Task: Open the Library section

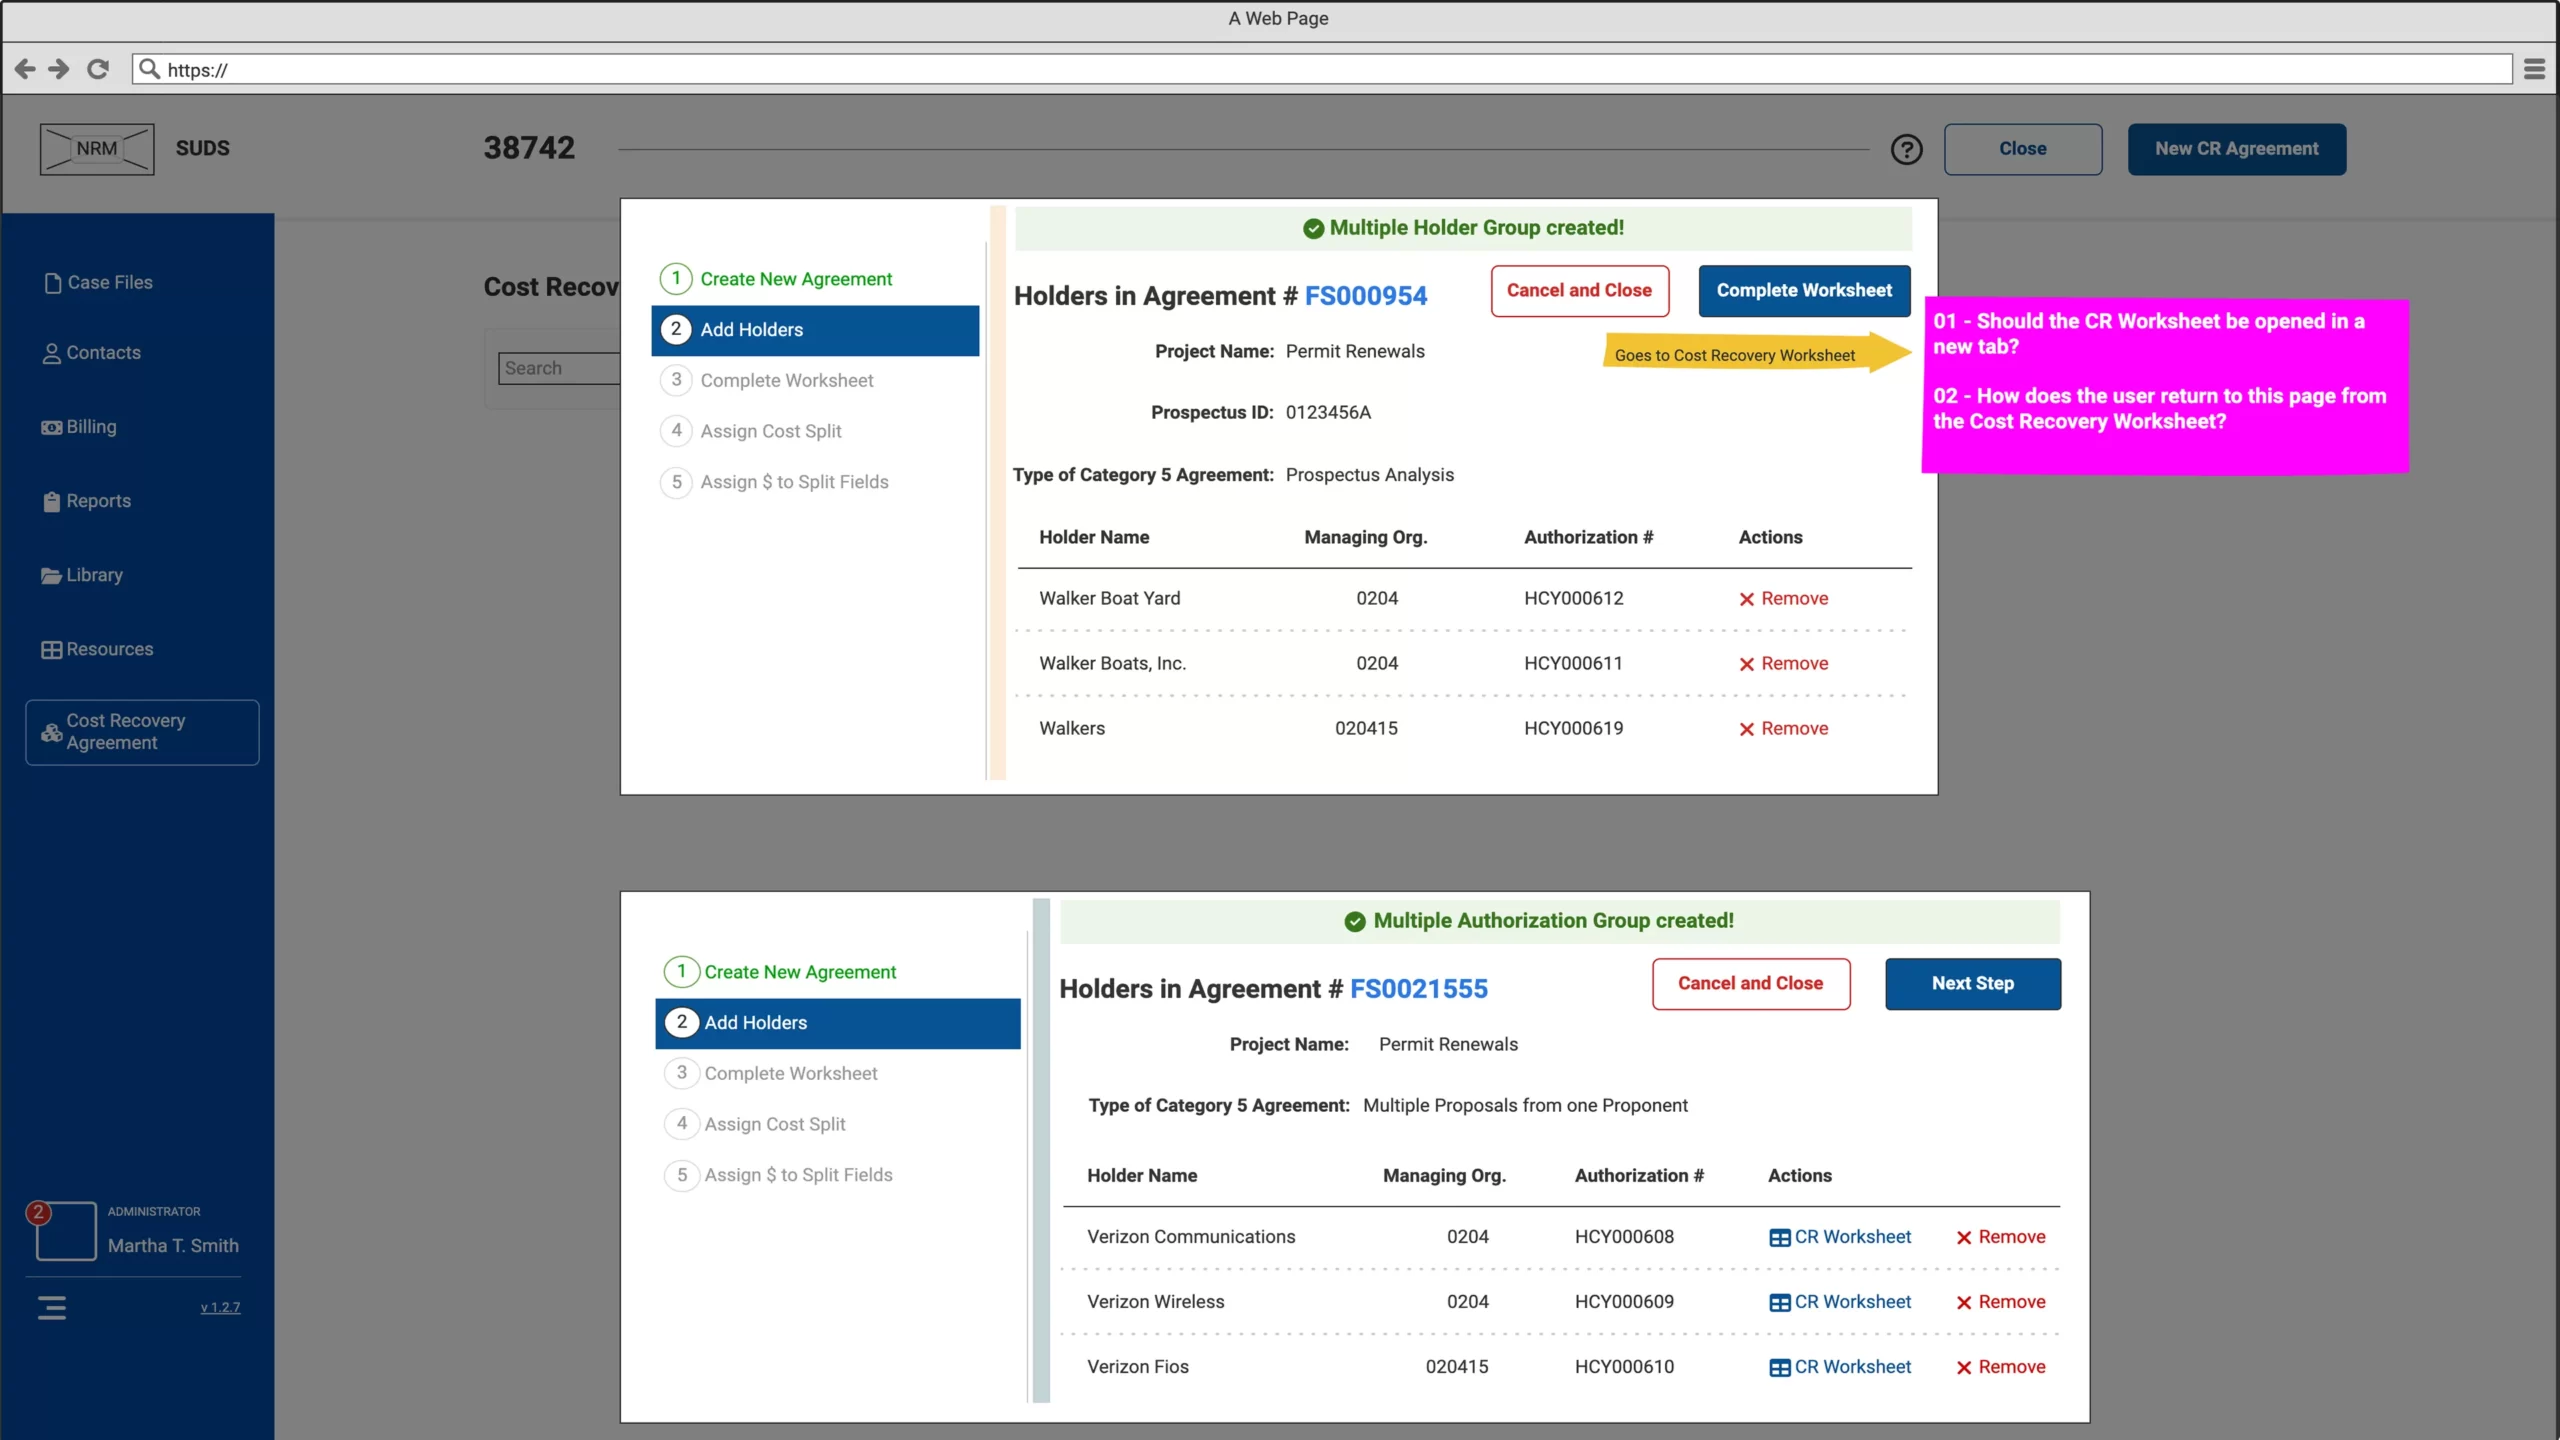Action: [x=93, y=575]
